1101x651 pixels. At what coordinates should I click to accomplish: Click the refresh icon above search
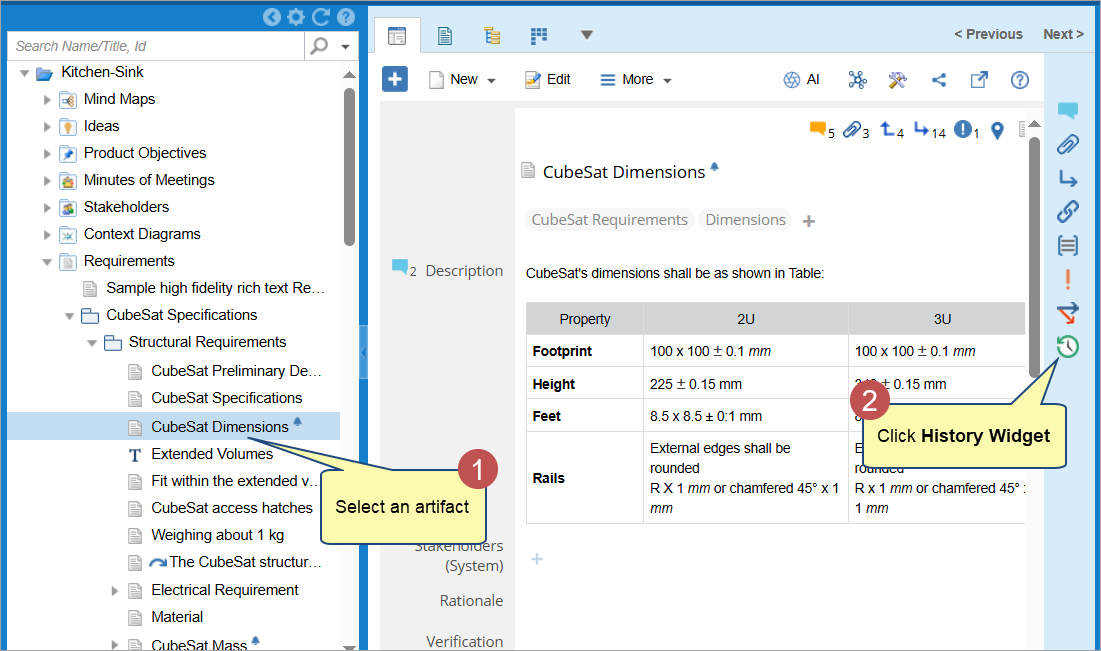[x=321, y=17]
